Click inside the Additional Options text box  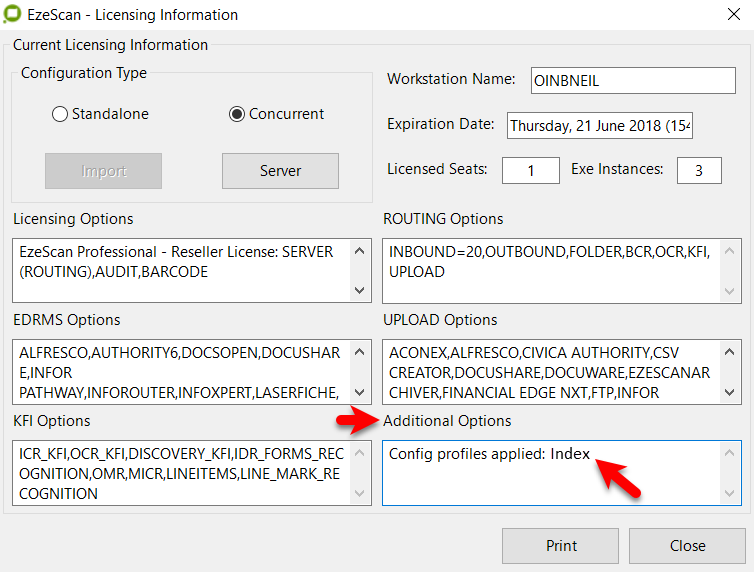(x=550, y=481)
